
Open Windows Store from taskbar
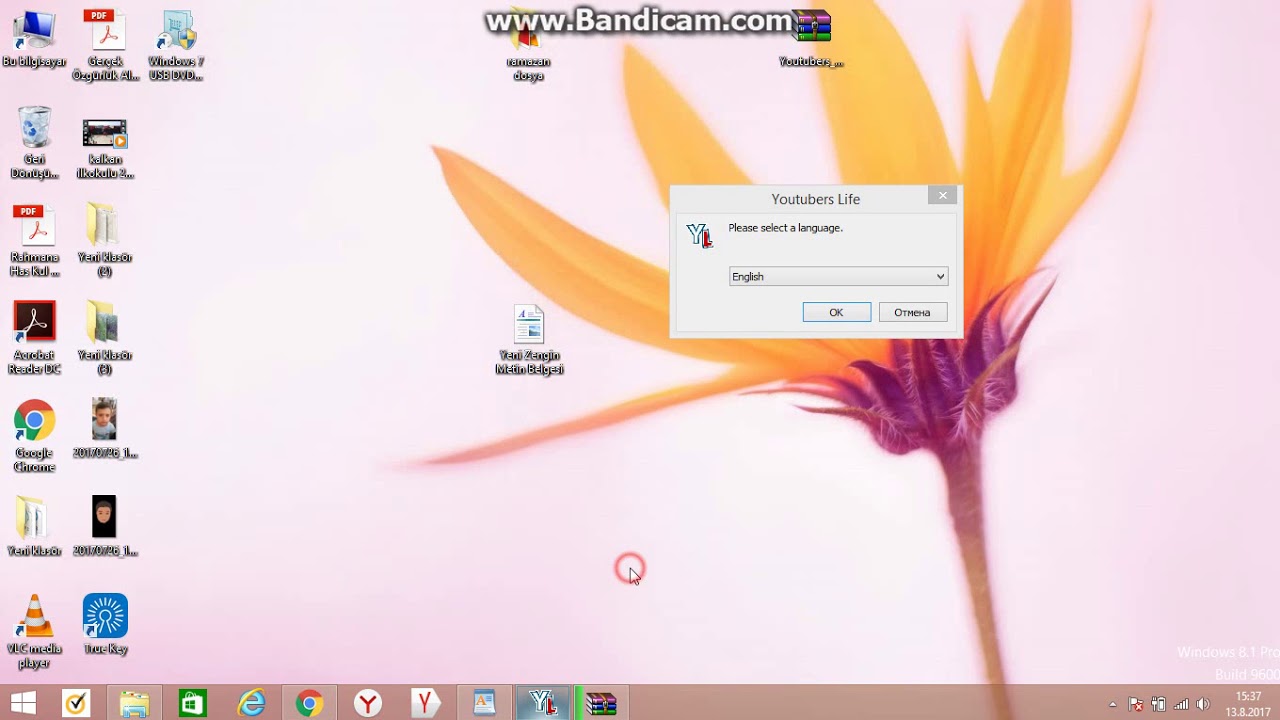pos(192,703)
